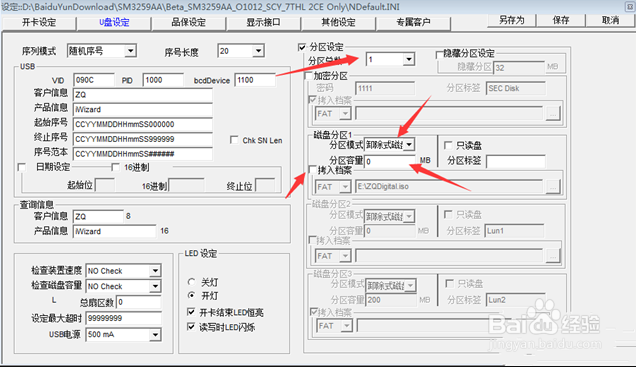
Task: Toggle the 分区设定 checkbox
Action: coord(302,47)
